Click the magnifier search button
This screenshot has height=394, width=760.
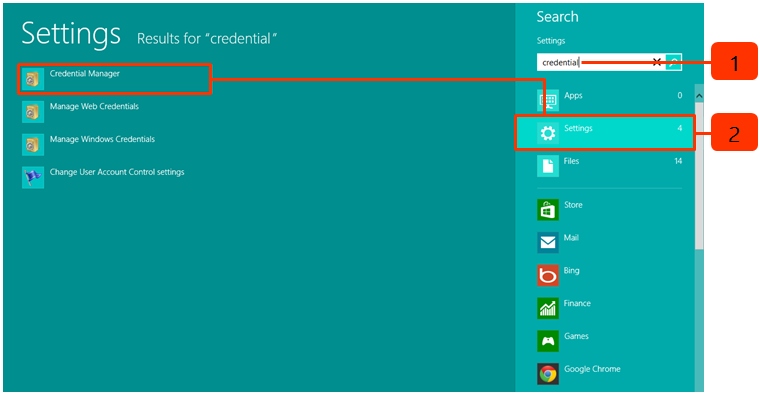click(674, 62)
